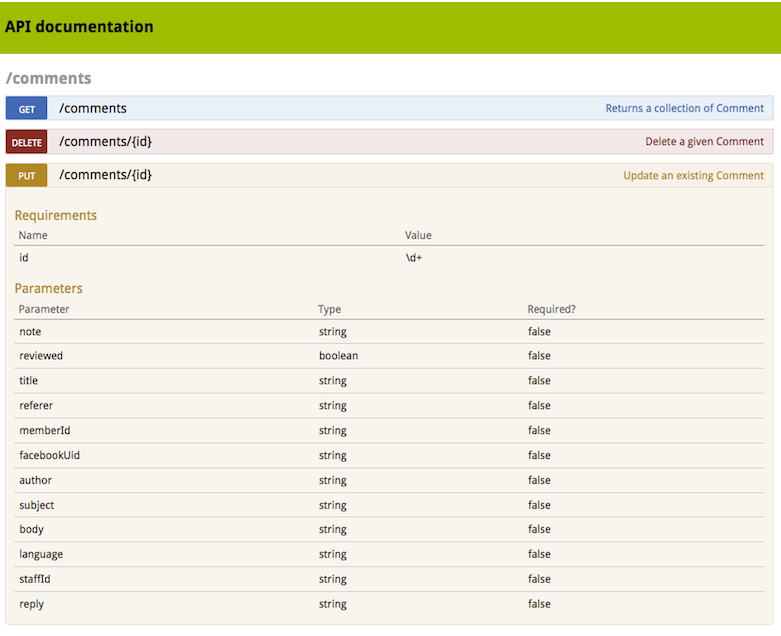
Task: Click 'Update an existing Comment' description
Action: click(693, 175)
